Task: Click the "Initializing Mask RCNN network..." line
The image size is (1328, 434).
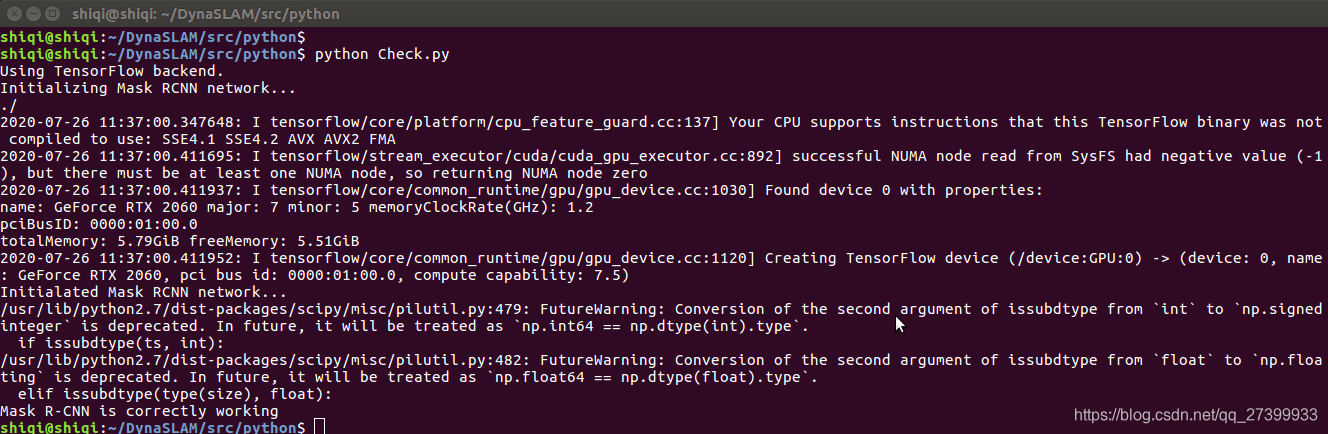Action: (x=148, y=88)
